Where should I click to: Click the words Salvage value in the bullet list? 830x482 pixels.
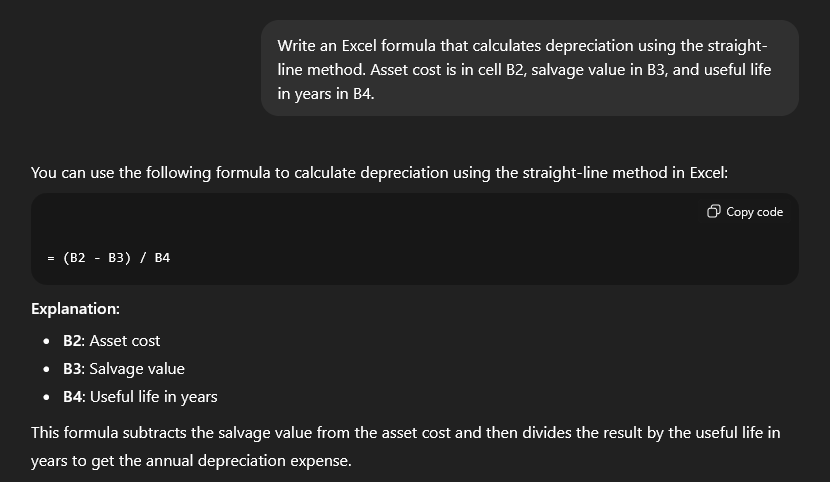click(137, 369)
